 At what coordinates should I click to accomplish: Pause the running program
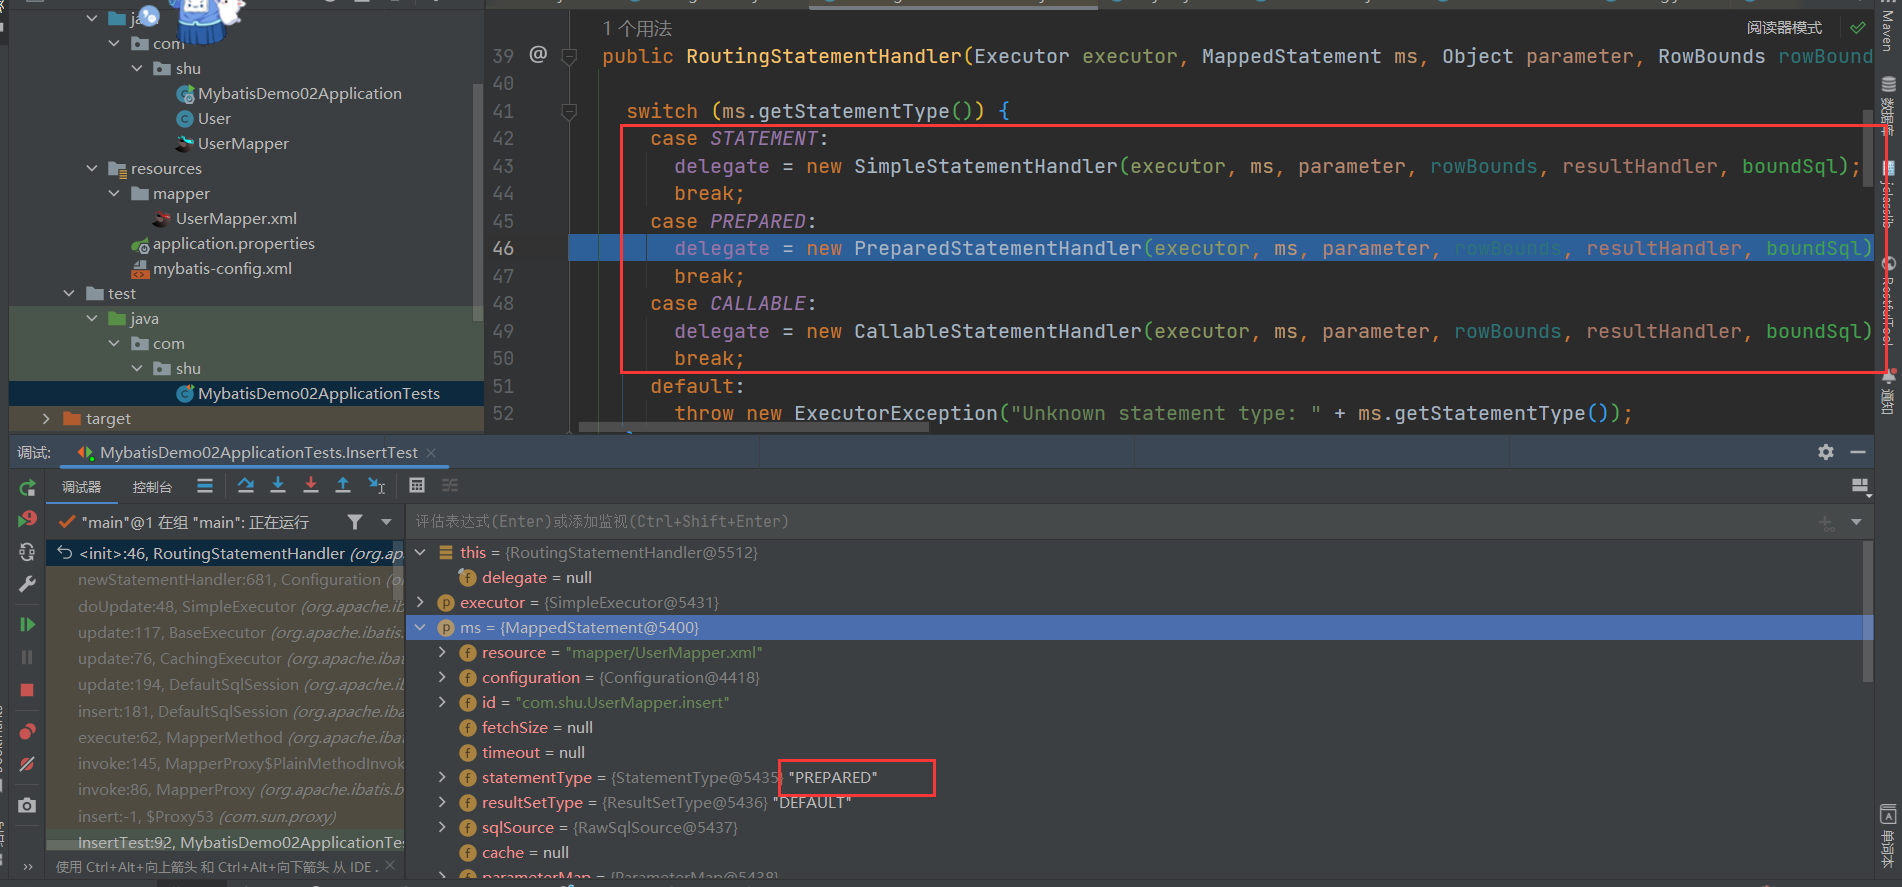27,657
